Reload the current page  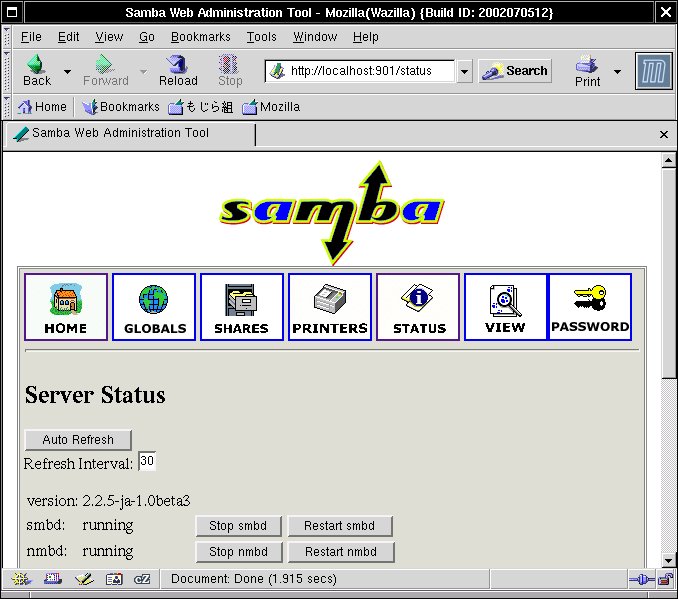click(178, 70)
